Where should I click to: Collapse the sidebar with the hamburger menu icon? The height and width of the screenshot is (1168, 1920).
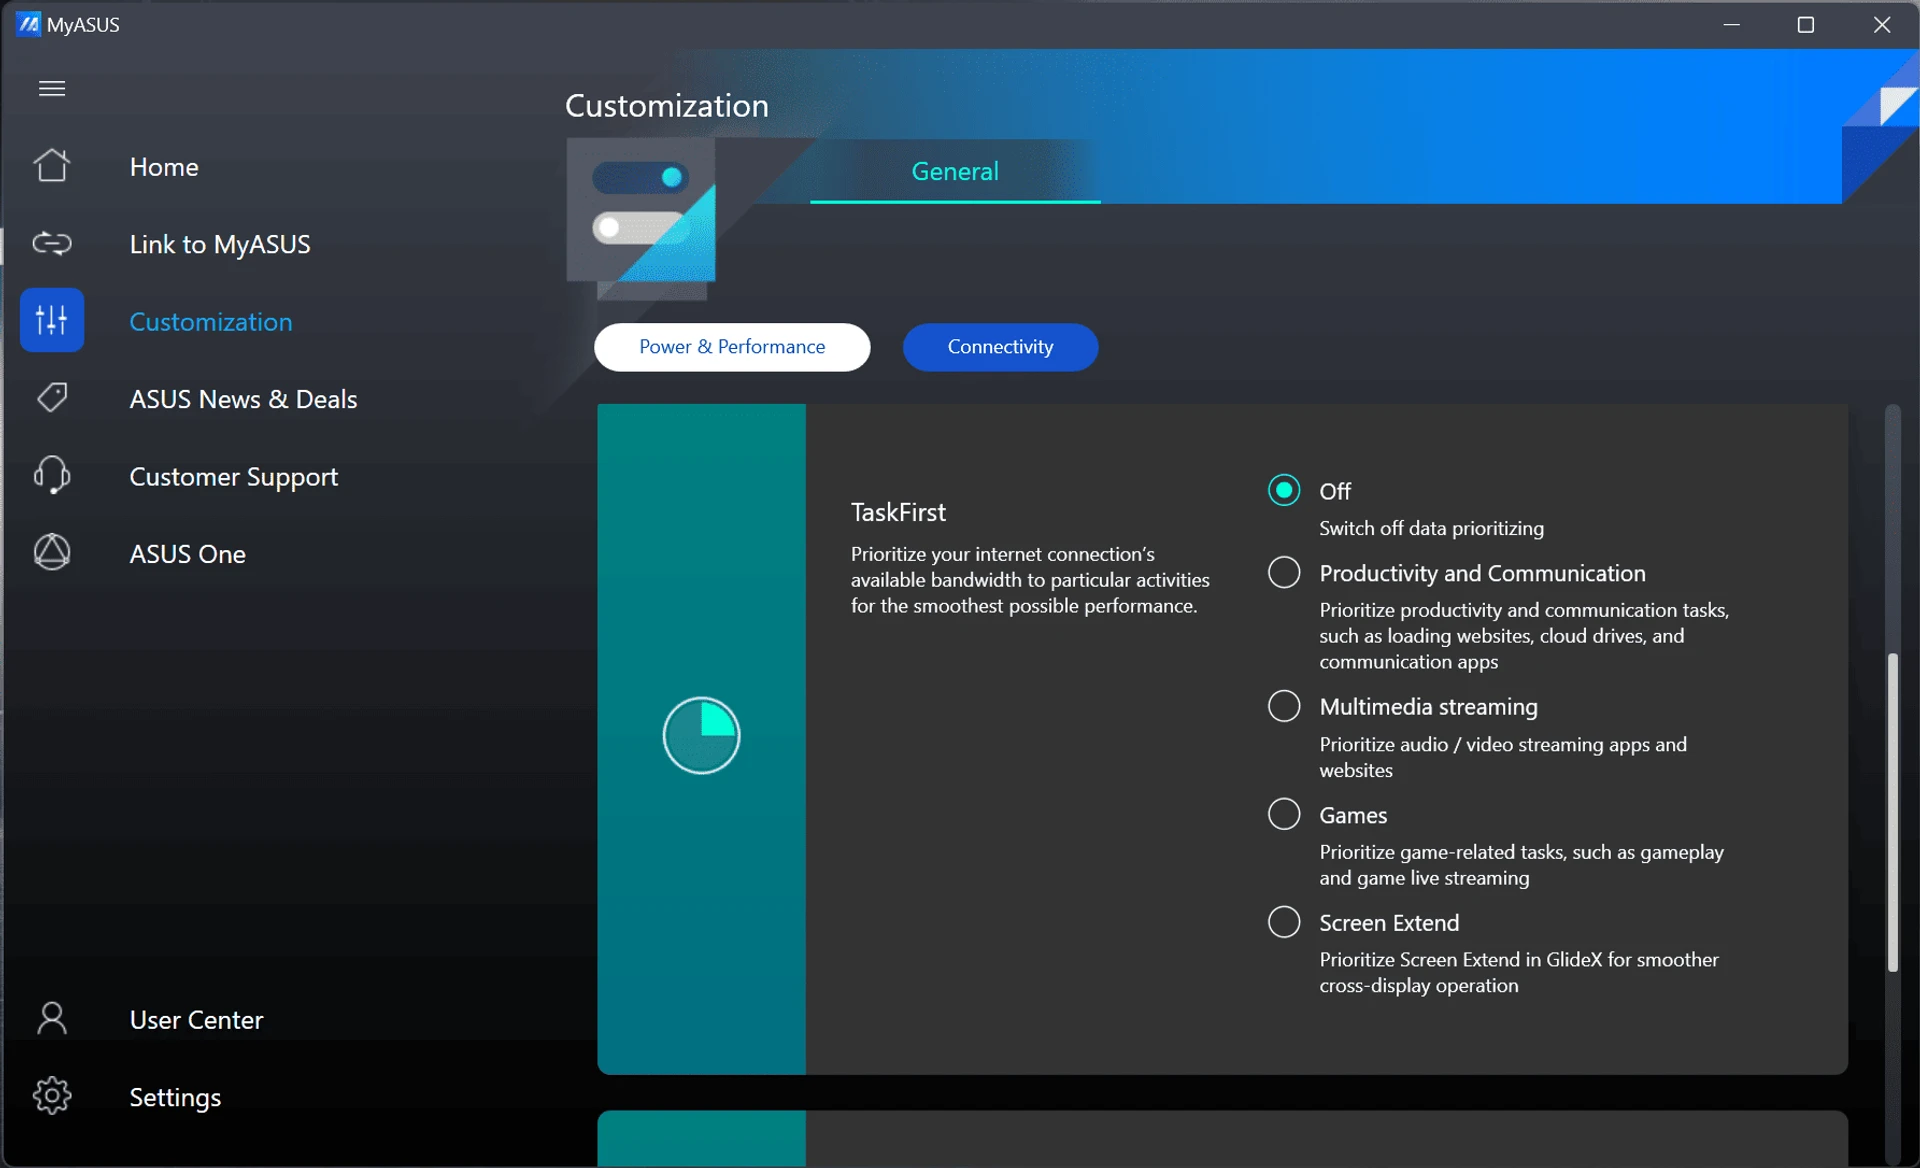click(x=52, y=89)
